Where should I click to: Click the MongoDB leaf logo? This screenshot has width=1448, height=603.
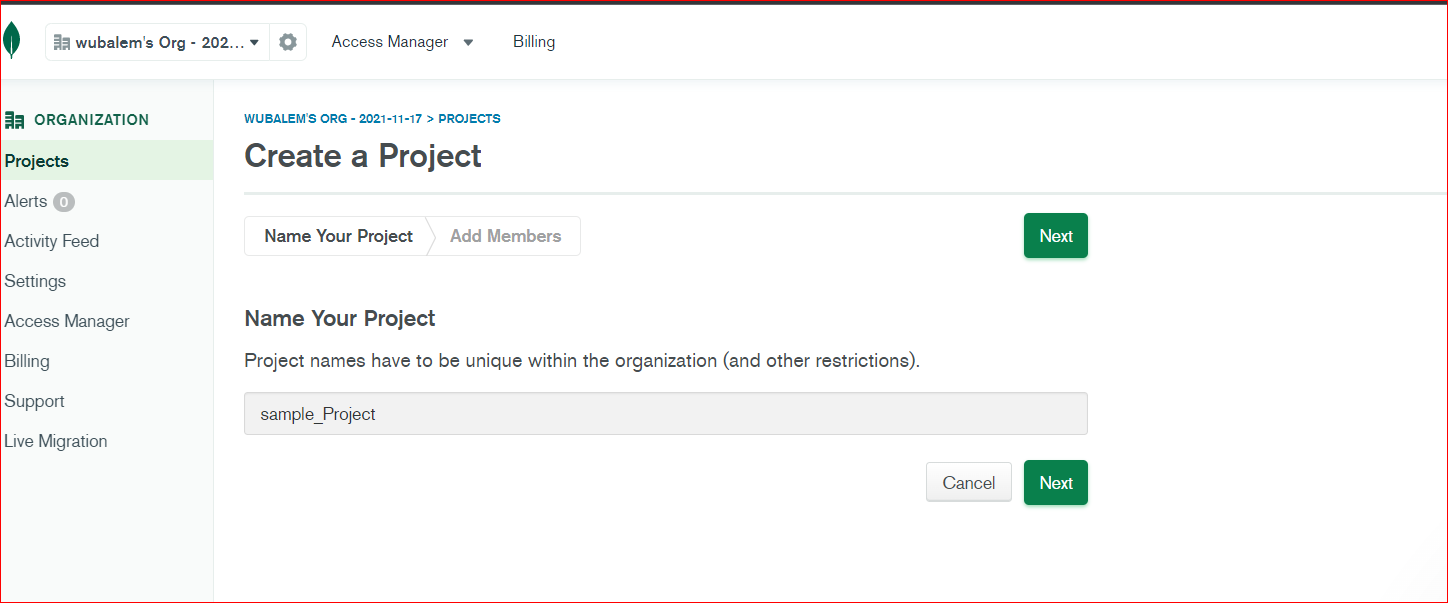tap(11, 41)
